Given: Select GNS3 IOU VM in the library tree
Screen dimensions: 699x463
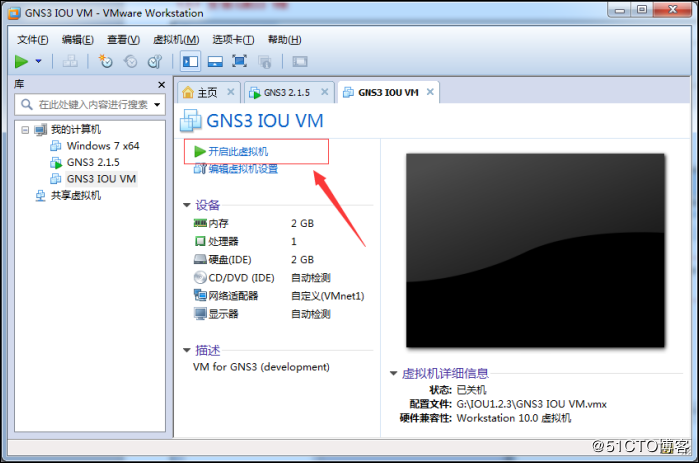Looking at the screenshot, I should pyautogui.click(x=101, y=179).
